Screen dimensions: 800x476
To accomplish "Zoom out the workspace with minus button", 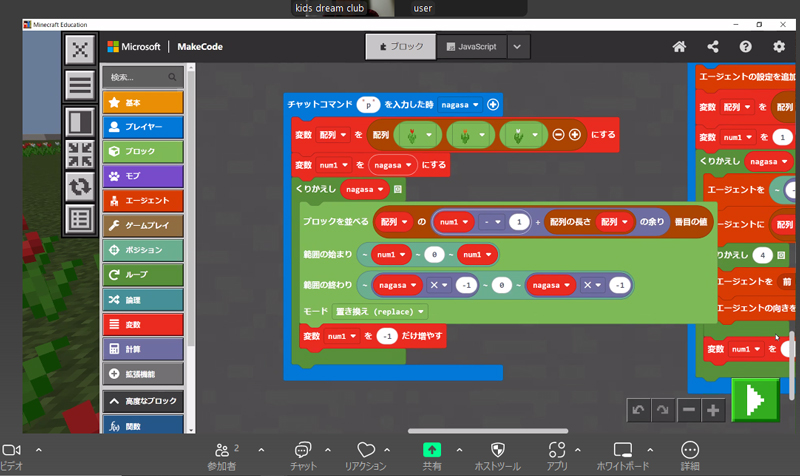I will point(689,410).
